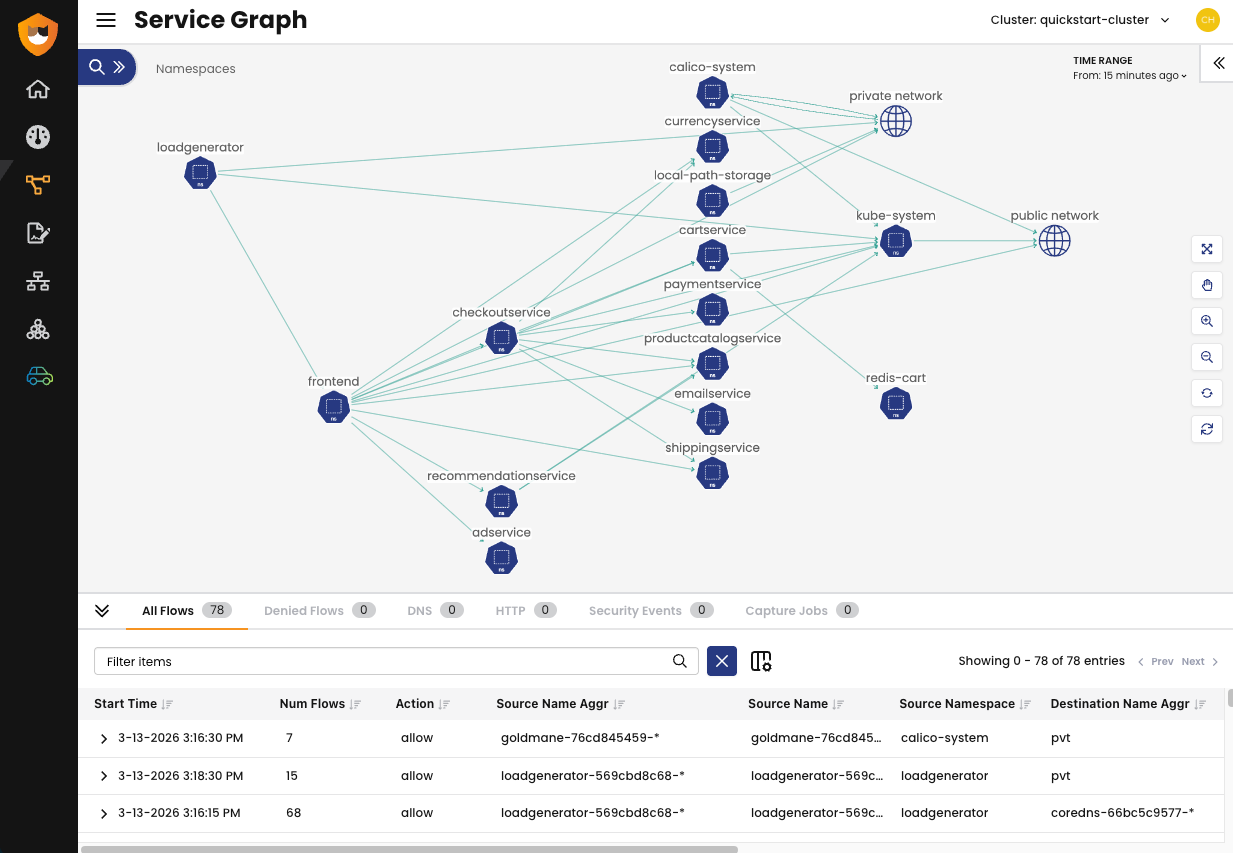
Task: Click the Filter items search field
Action: click(385, 661)
